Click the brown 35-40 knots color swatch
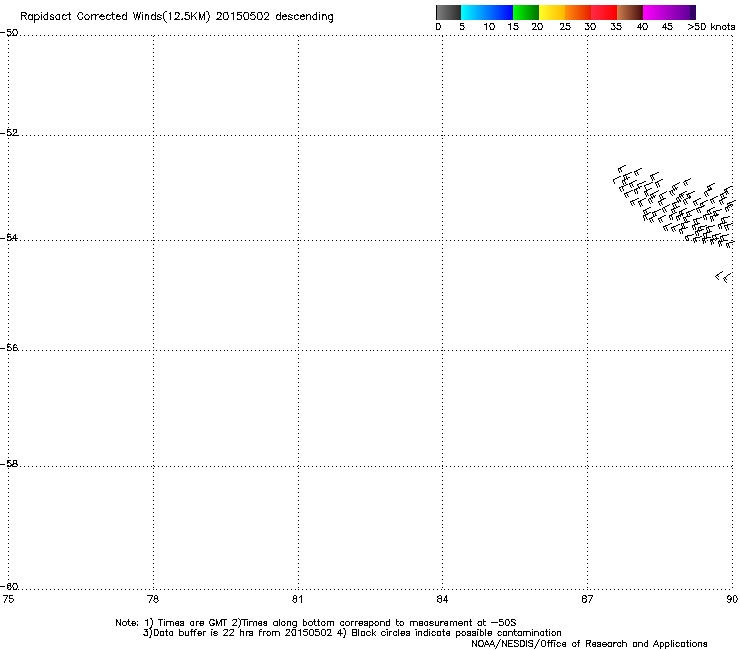 click(630, 12)
